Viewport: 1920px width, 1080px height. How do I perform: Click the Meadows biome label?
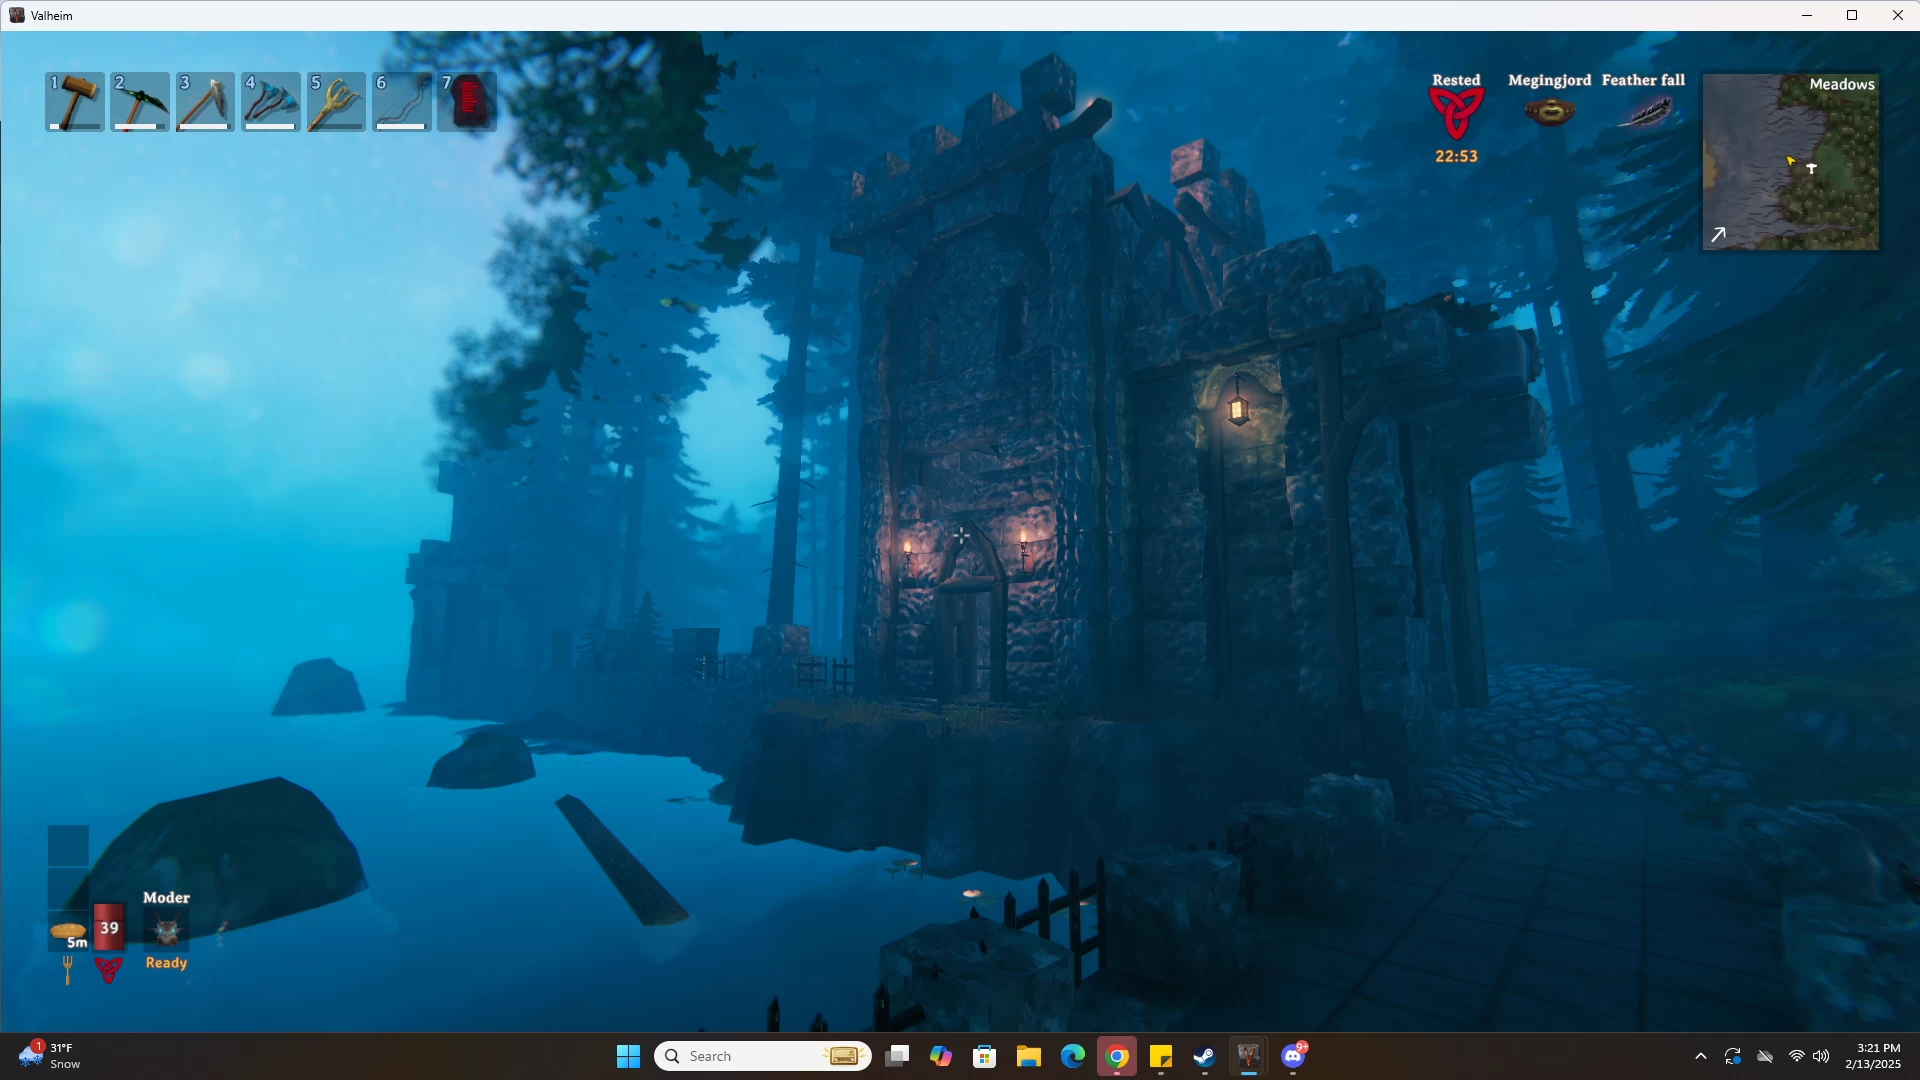pos(1842,84)
